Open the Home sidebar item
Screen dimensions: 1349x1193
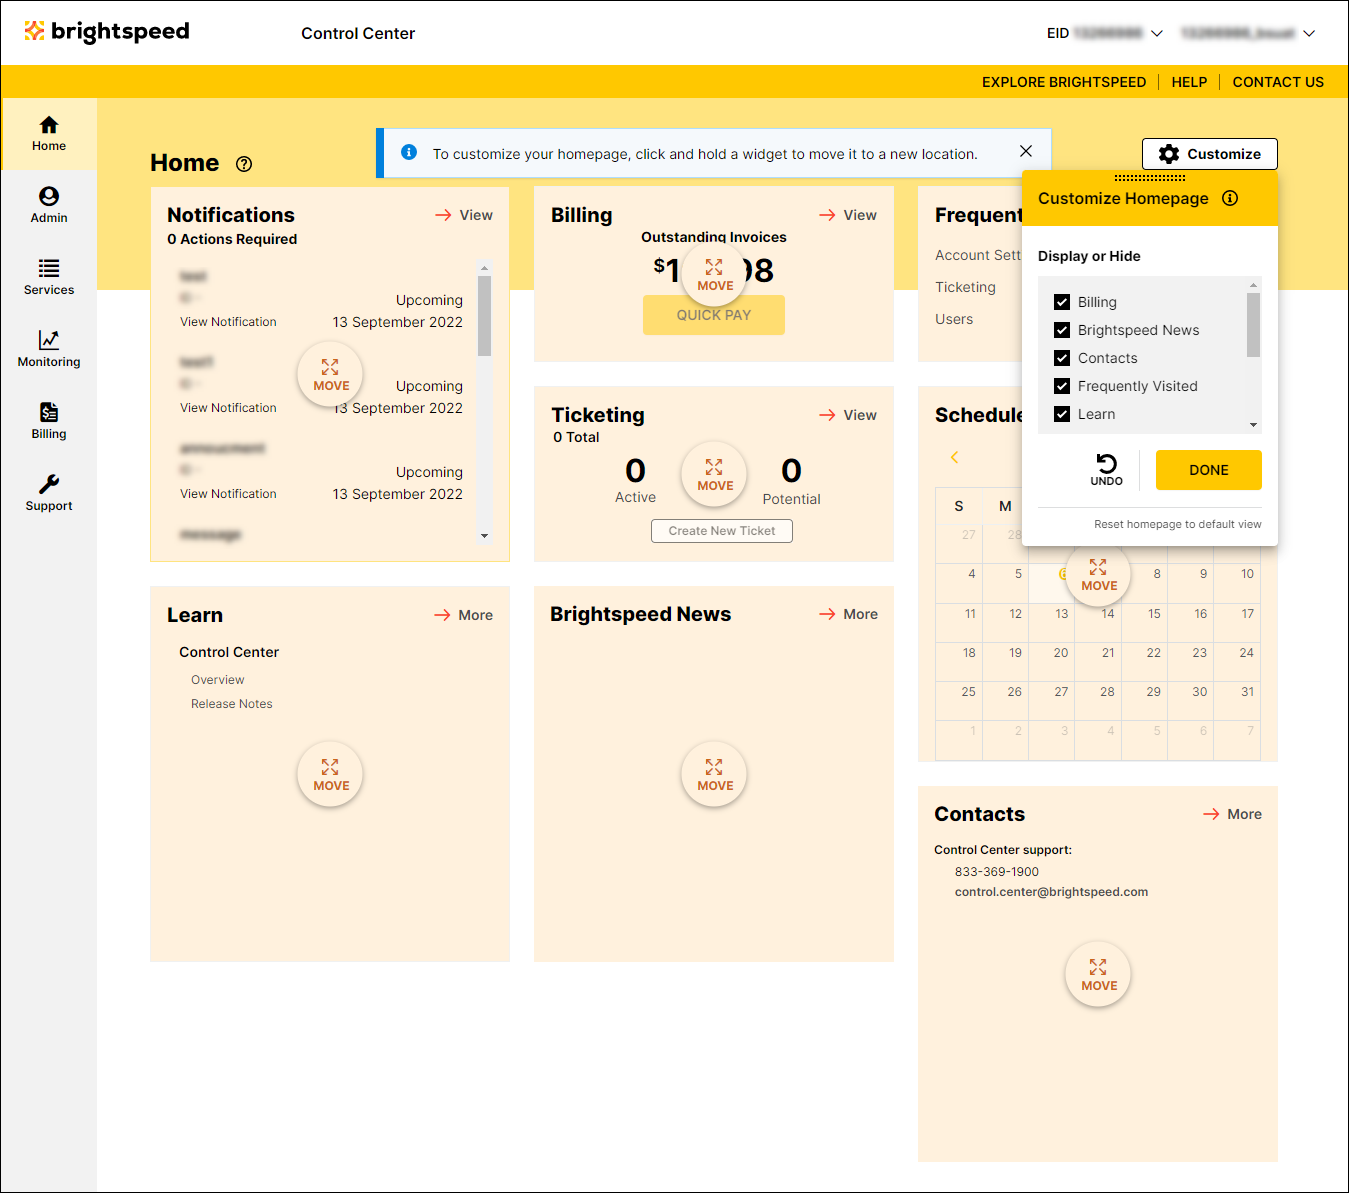click(x=49, y=134)
